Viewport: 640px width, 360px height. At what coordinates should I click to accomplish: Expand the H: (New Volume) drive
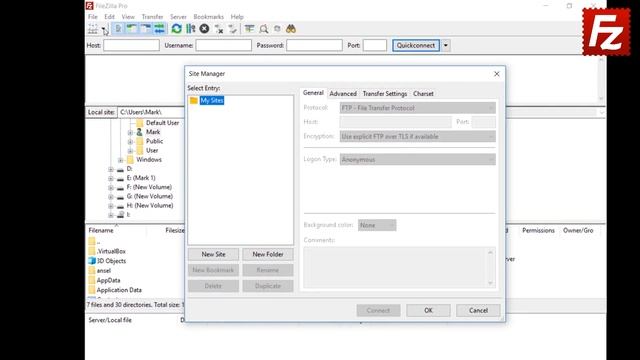click(111, 206)
